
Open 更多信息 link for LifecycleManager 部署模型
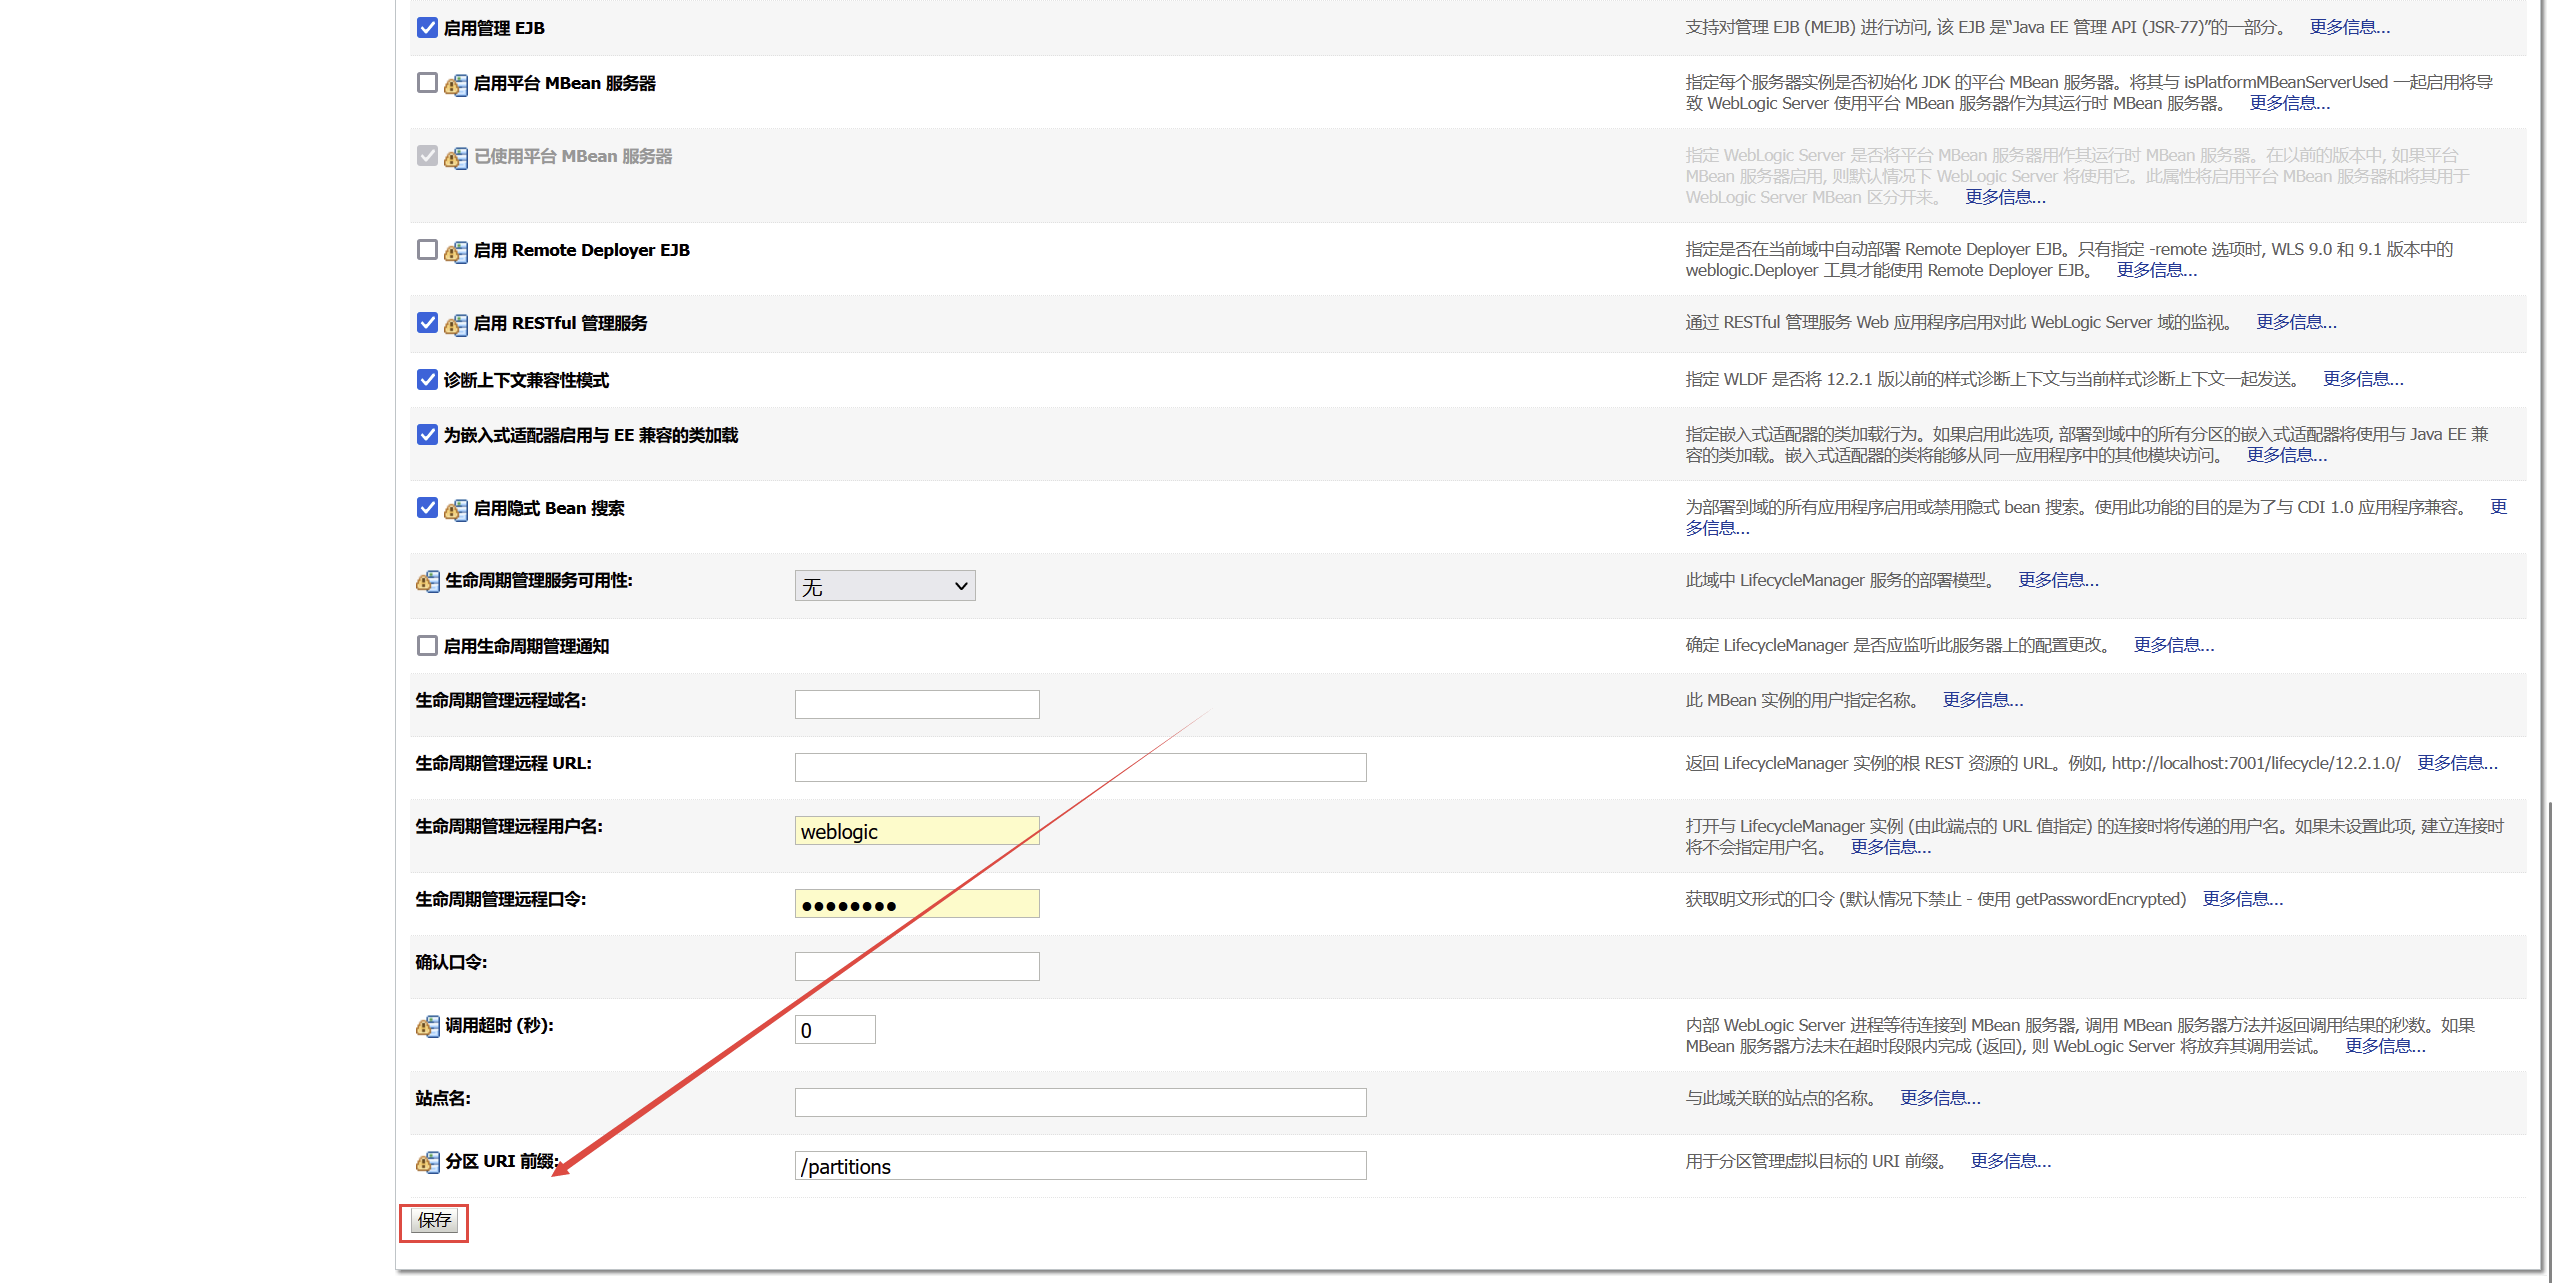click(2058, 580)
